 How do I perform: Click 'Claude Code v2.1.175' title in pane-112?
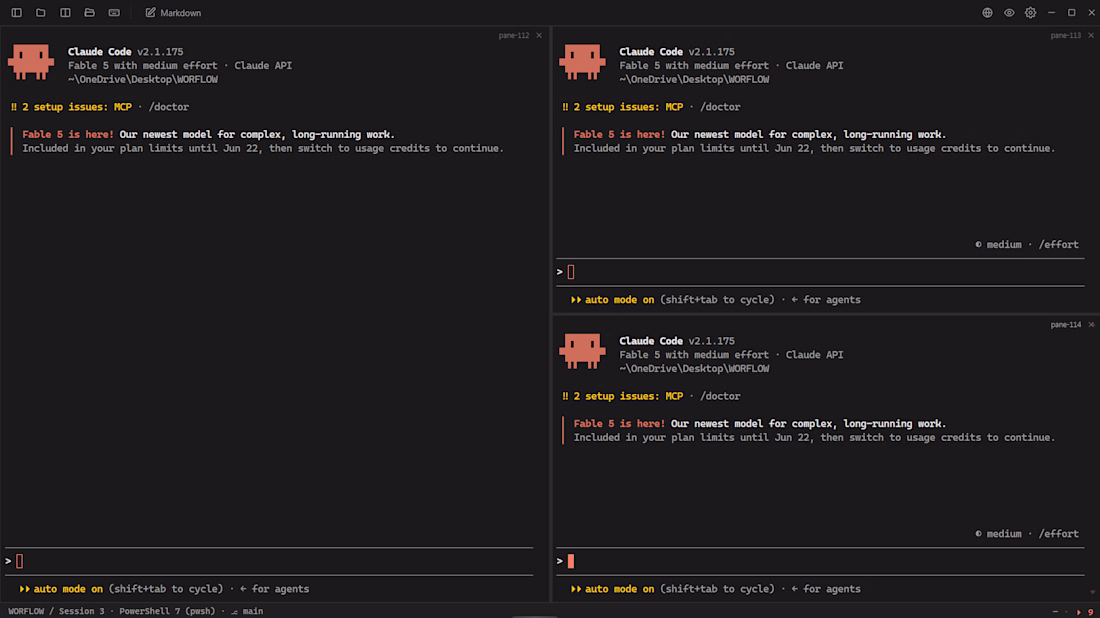(126, 52)
